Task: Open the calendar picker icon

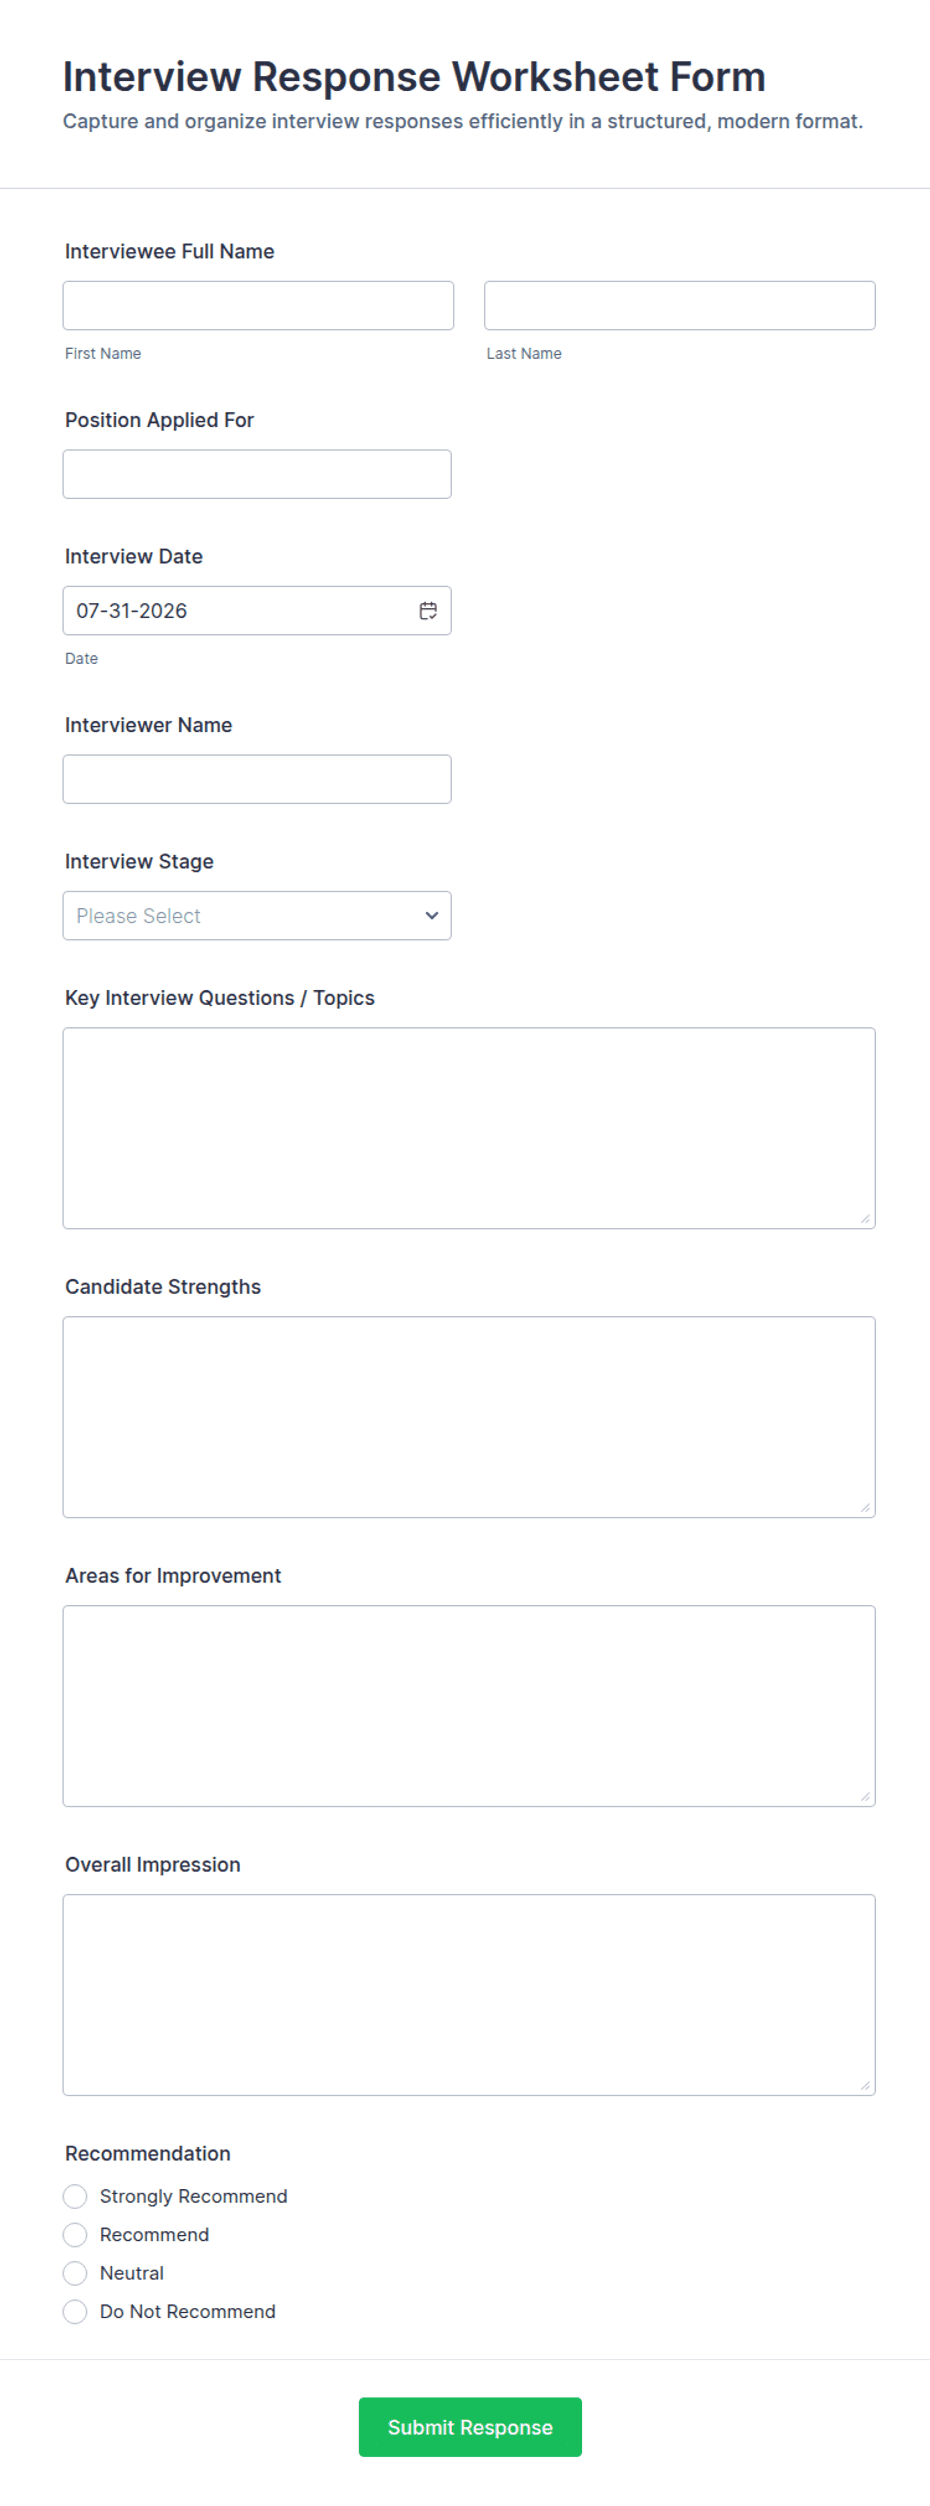Action: click(428, 611)
